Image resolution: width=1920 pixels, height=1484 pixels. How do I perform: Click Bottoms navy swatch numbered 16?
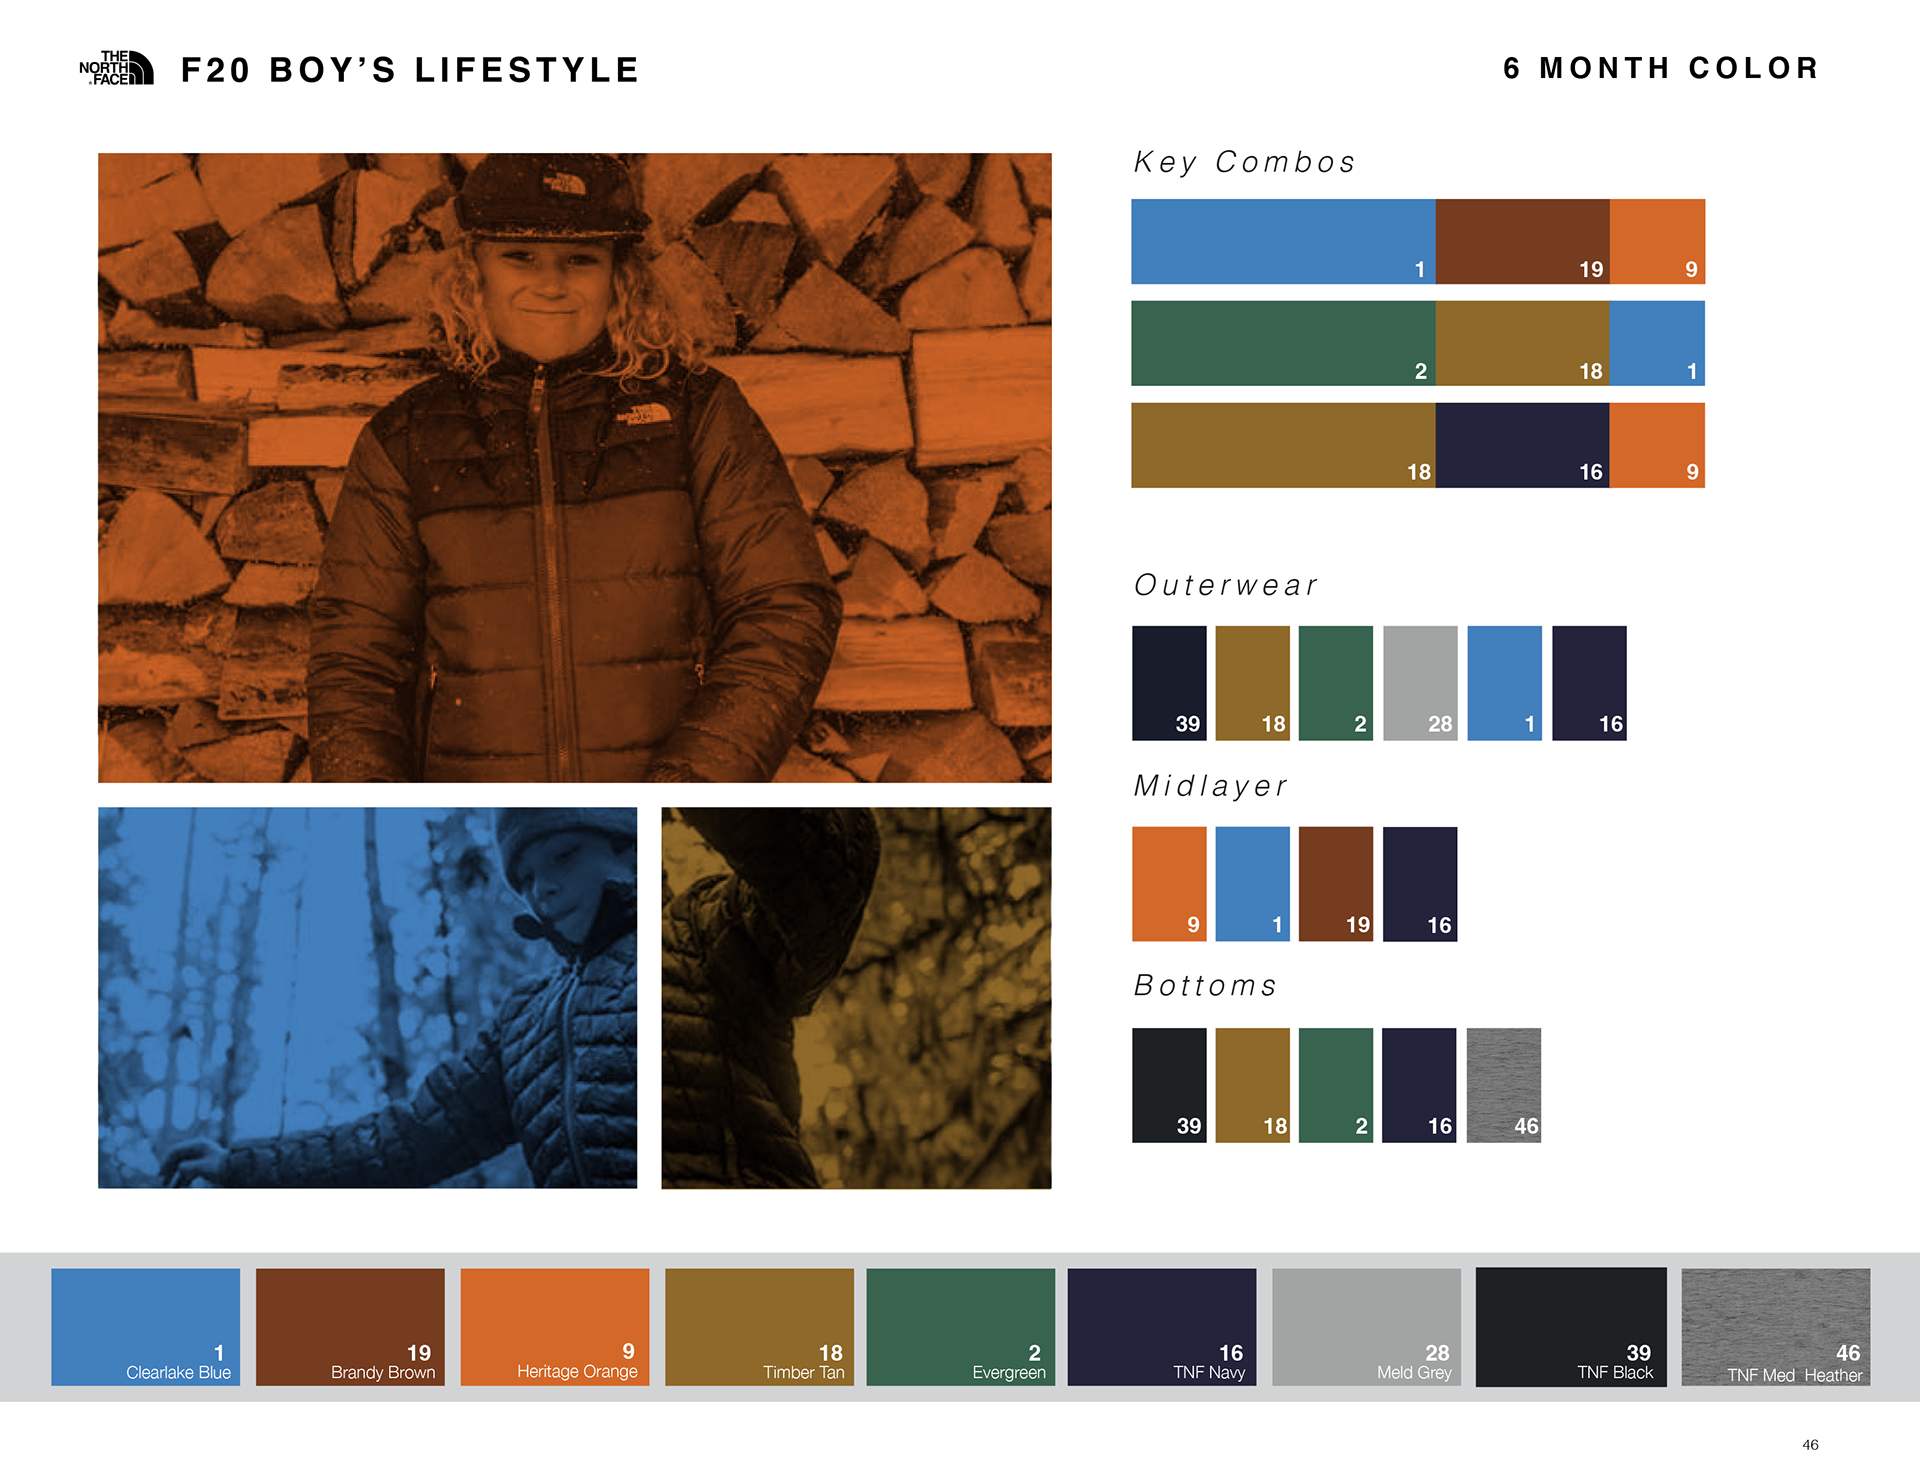coord(1419,1085)
